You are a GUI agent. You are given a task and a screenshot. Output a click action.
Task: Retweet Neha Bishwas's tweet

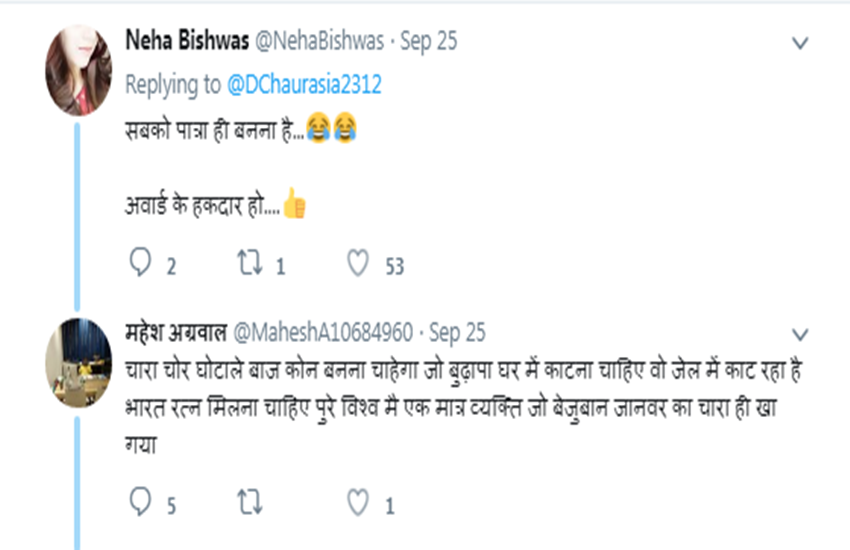click(249, 265)
